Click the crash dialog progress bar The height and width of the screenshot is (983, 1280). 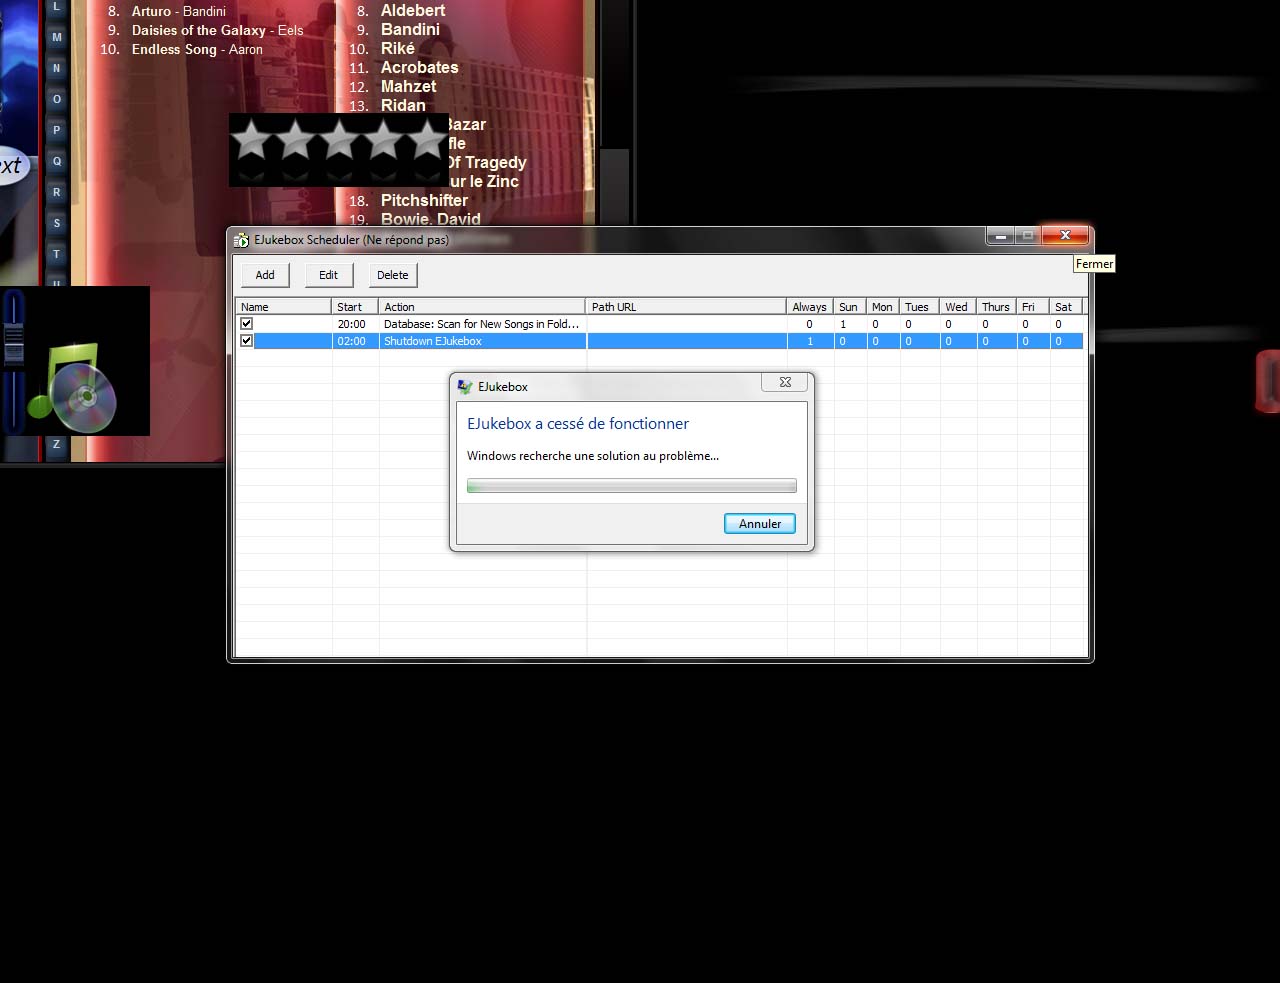632,486
